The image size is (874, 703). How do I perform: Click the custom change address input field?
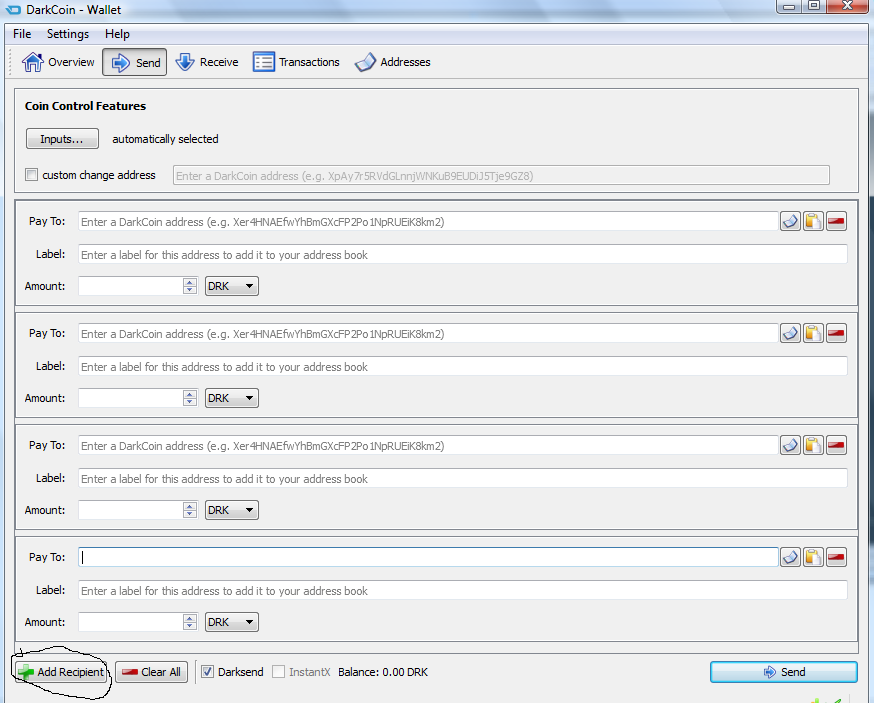click(501, 176)
